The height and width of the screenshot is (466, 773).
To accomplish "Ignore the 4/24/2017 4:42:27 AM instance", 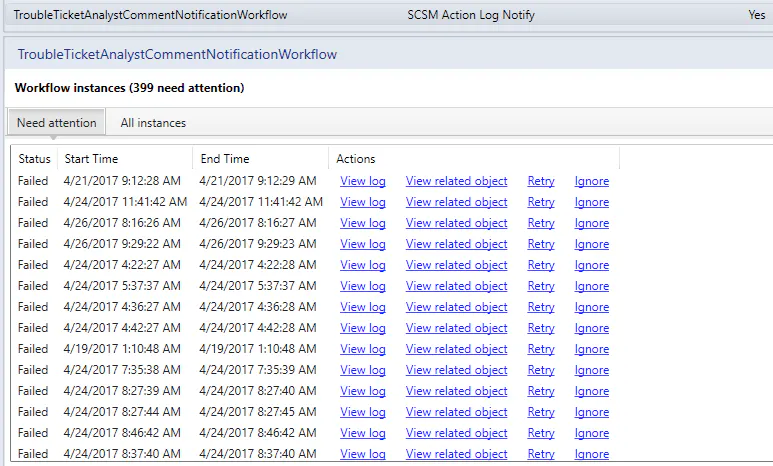I will click(x=592, y=328).
